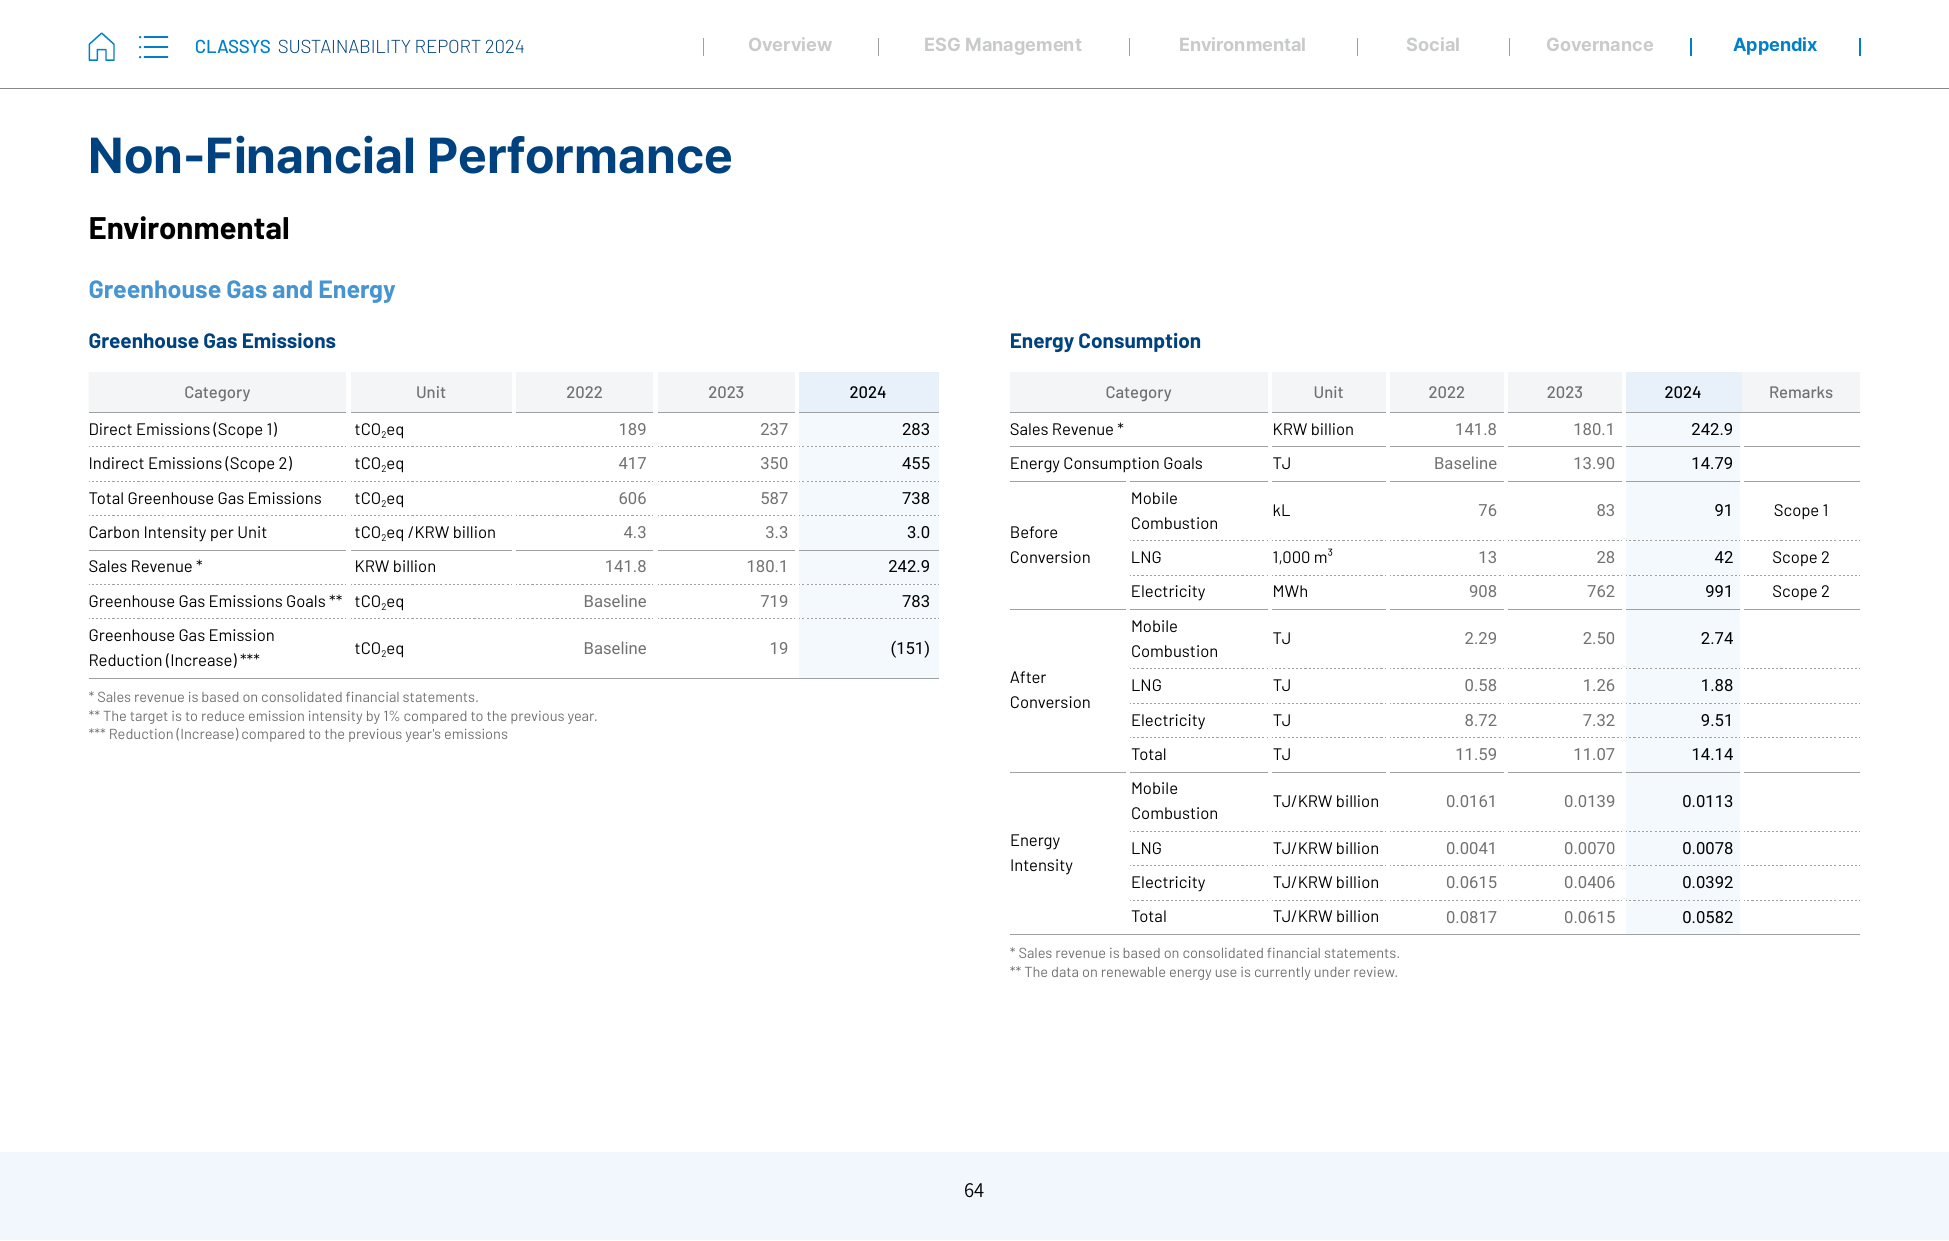Select the emission intensity target footnote
The image size is (1949, 1241).
tap(343, 716)
